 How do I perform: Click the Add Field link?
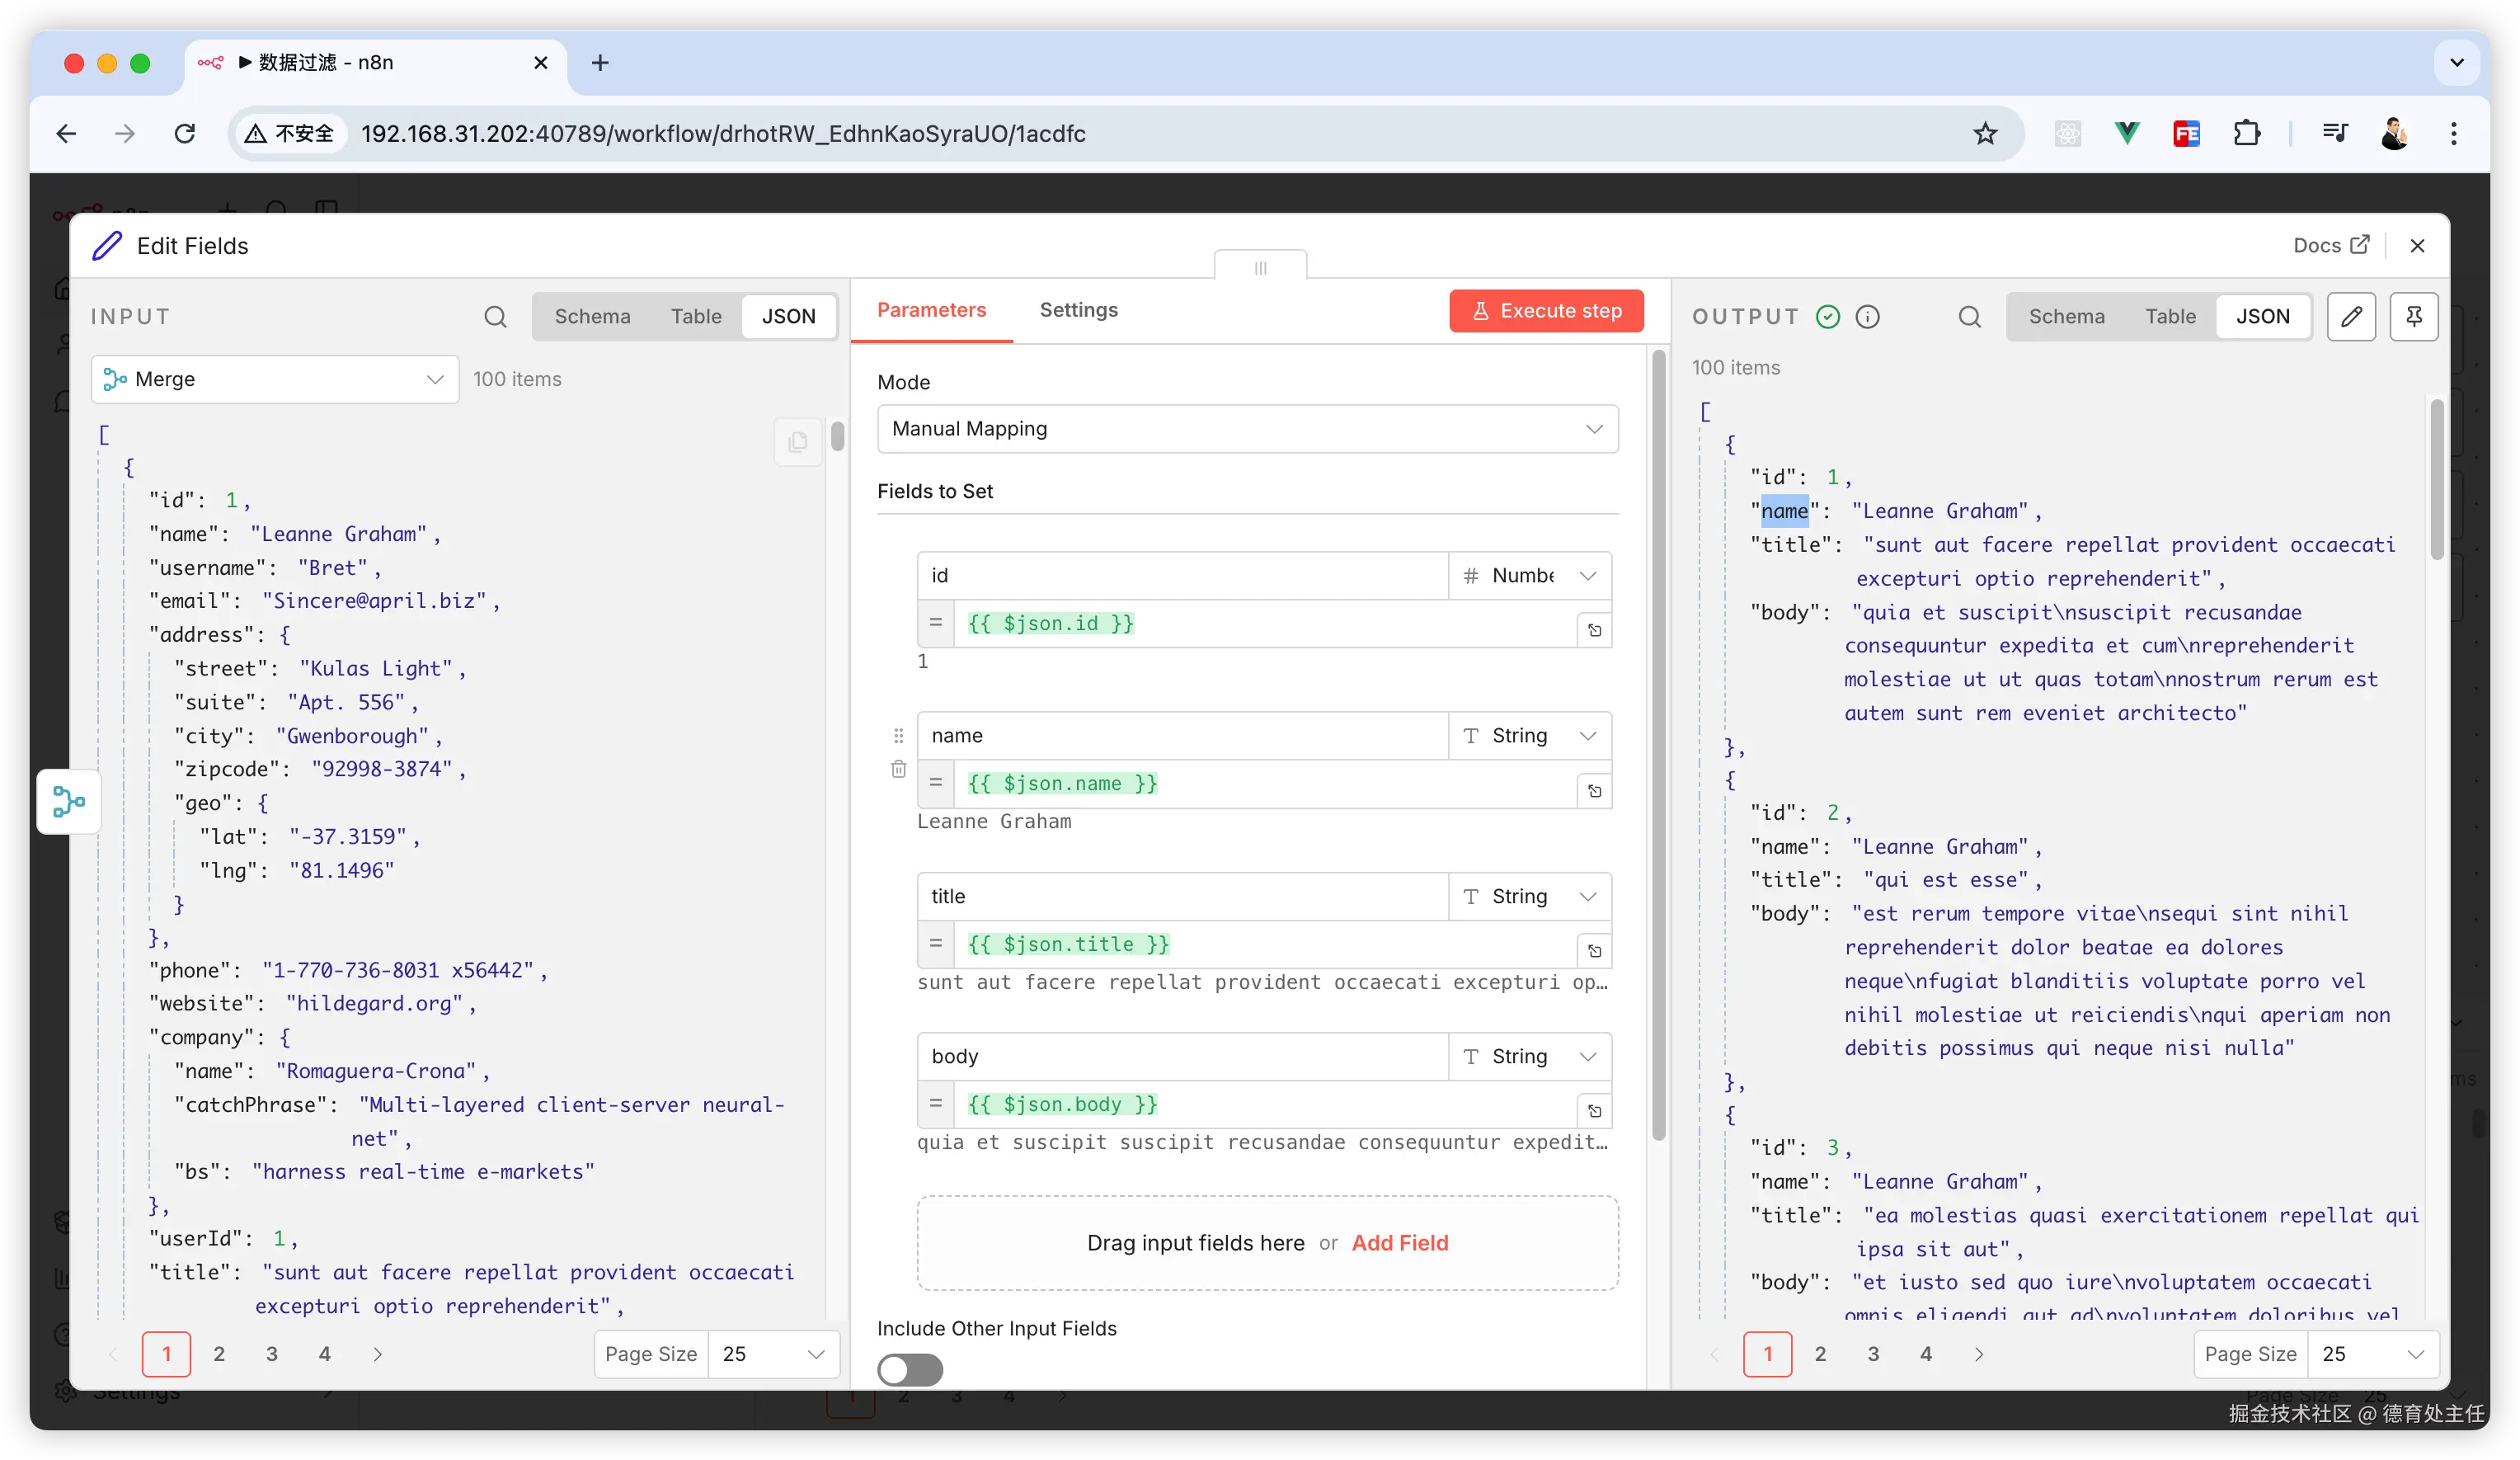[x=1399, y=1243]
